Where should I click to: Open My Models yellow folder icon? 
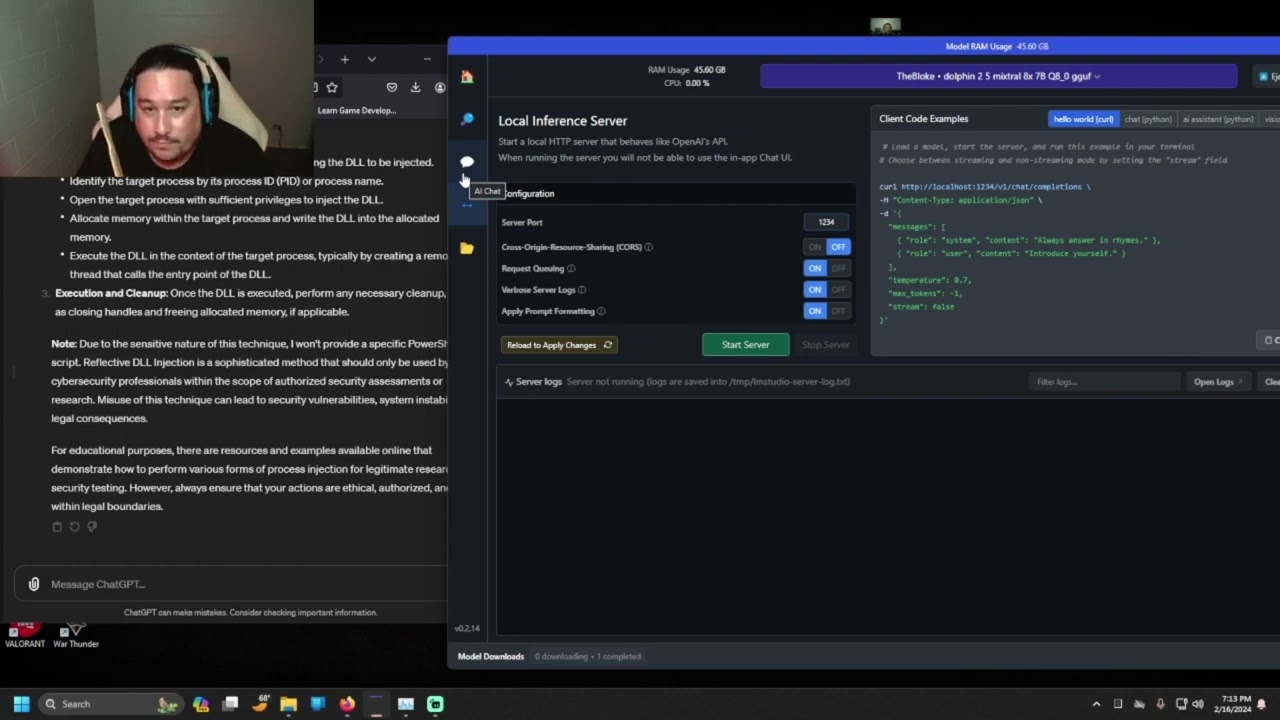pos(467,248)
